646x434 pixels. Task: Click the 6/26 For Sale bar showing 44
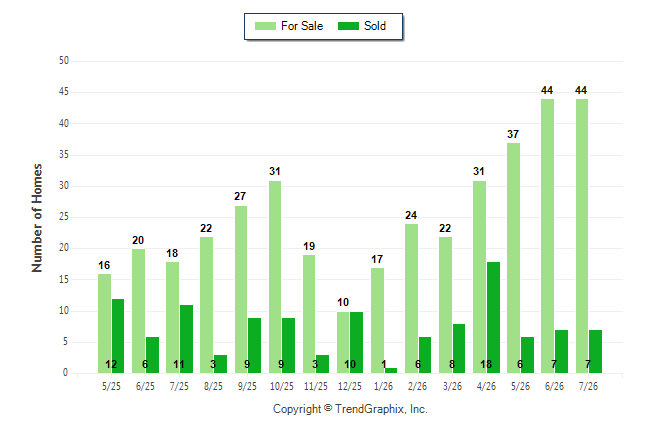(548, 236)
